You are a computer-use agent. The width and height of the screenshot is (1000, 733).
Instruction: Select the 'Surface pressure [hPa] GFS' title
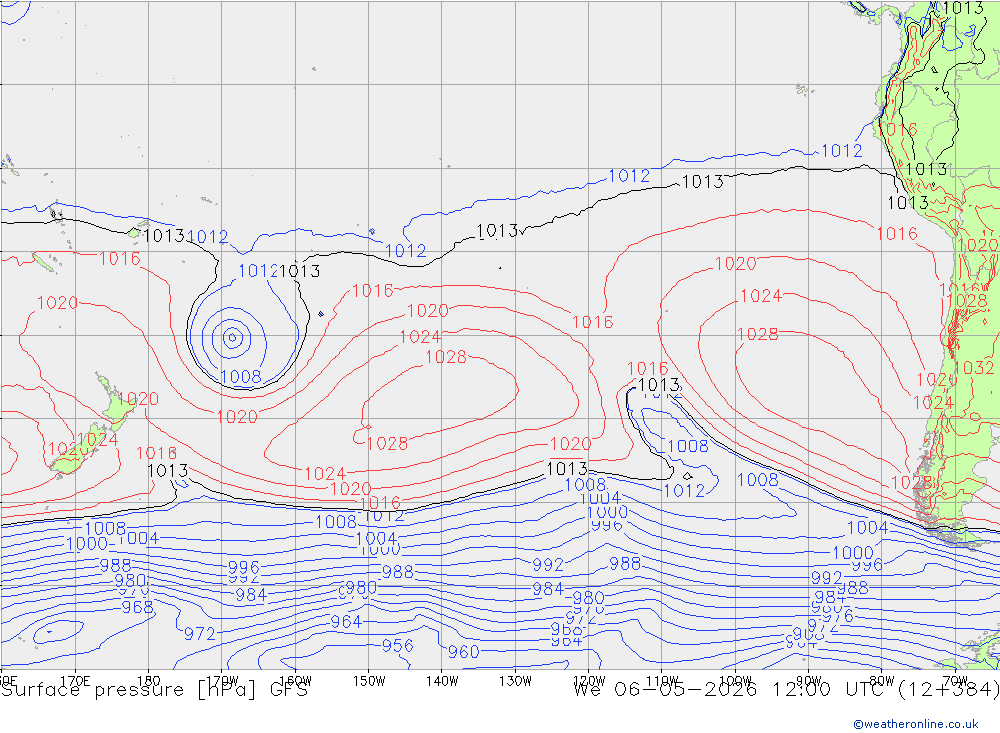[154, 690]
